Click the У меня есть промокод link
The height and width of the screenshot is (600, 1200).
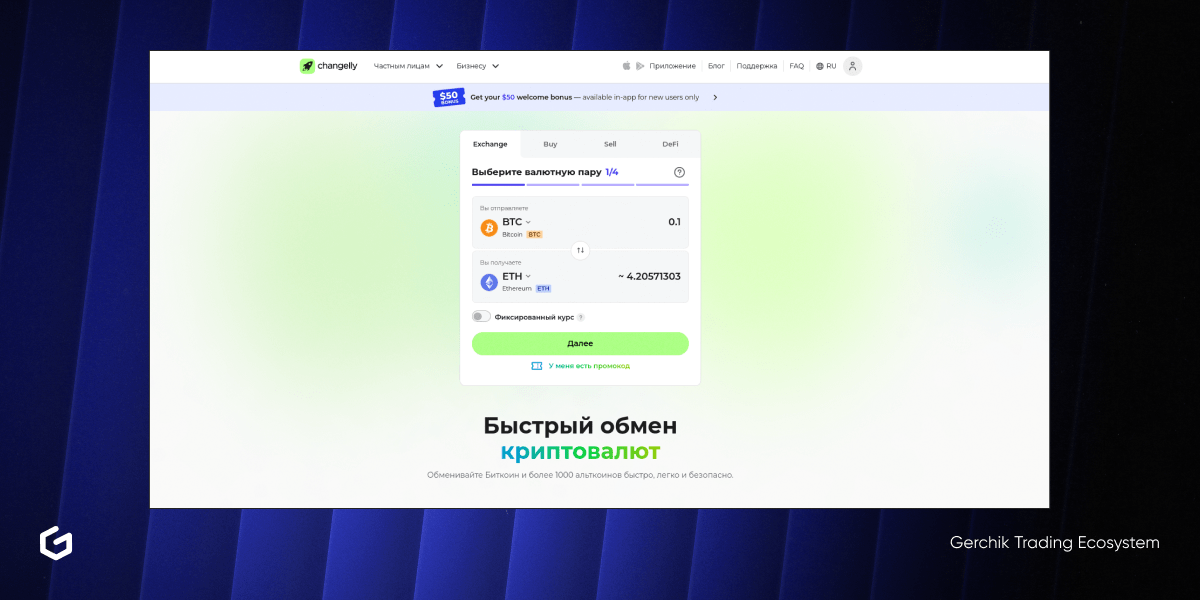coord(589,366)
